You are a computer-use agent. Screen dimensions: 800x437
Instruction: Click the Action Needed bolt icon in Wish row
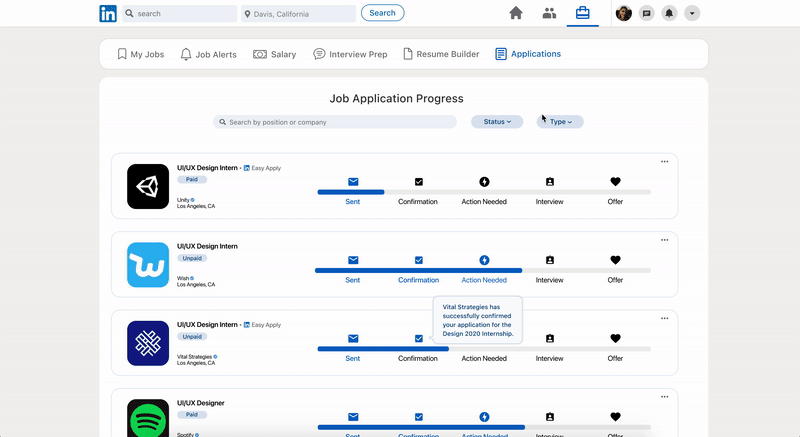[x=484, y=260]
